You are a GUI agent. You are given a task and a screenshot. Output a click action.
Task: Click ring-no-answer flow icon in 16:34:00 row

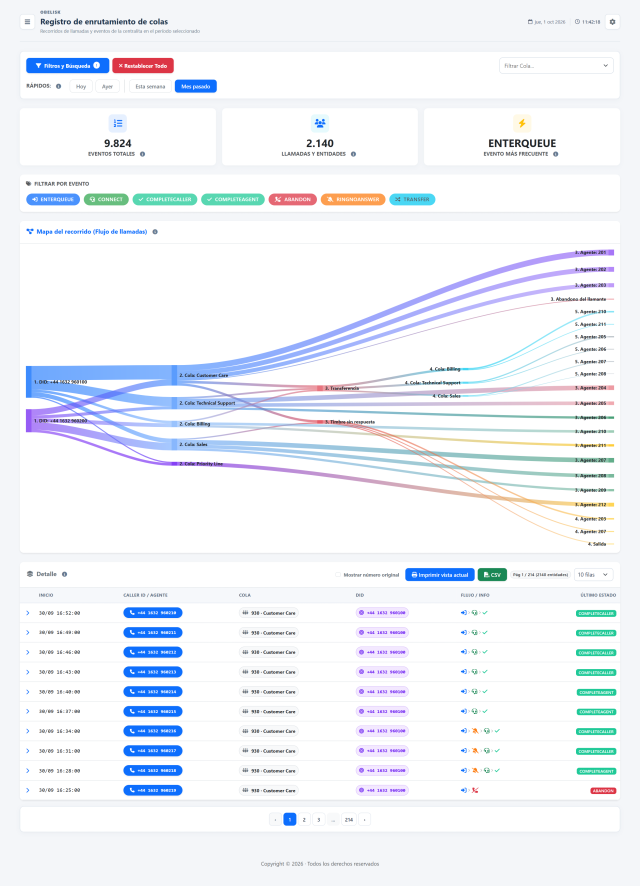pyautogui.click(x=475, y=731)
